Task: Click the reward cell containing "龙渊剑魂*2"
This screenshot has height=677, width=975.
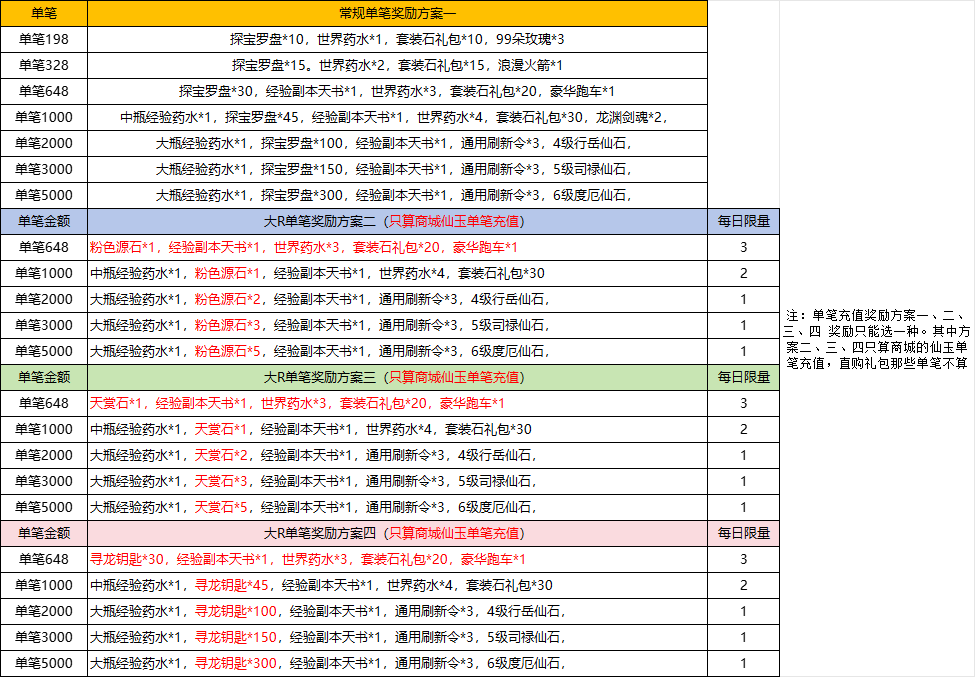Action: (397, 117)
